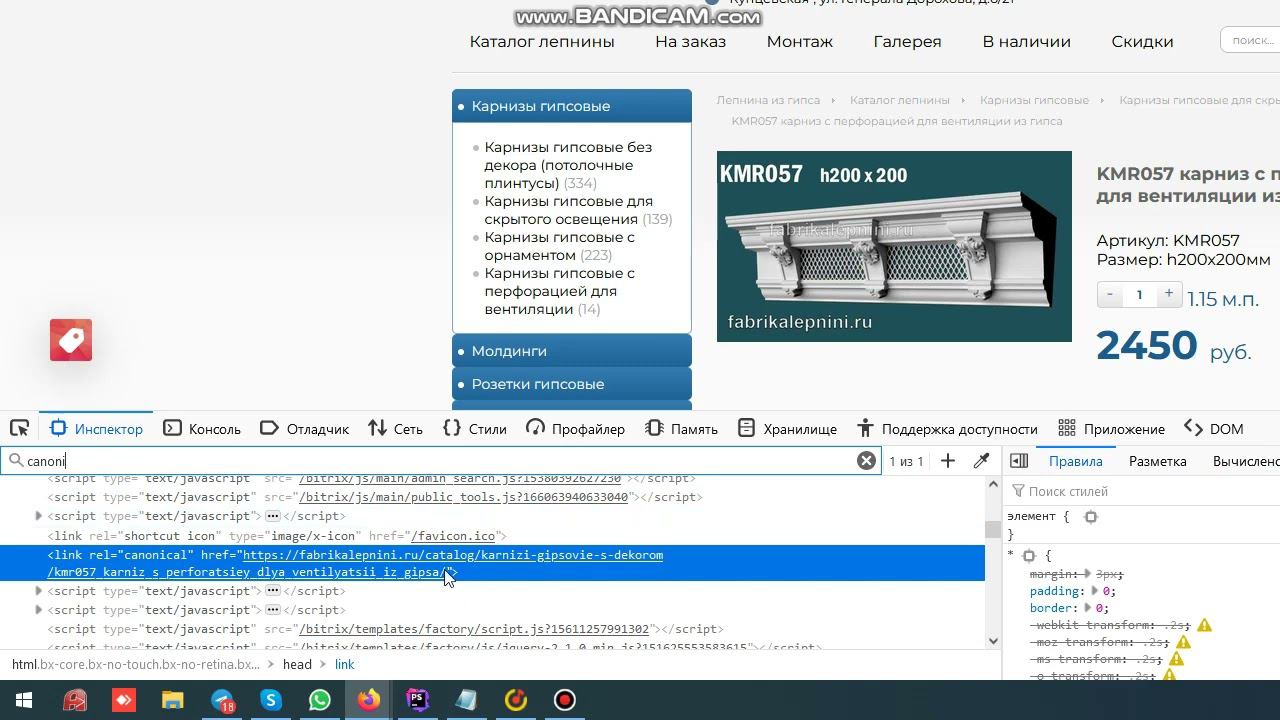This screenshot has height=720, width=1280.
Task: Open the Монтаж menu item
Action: 800,41
